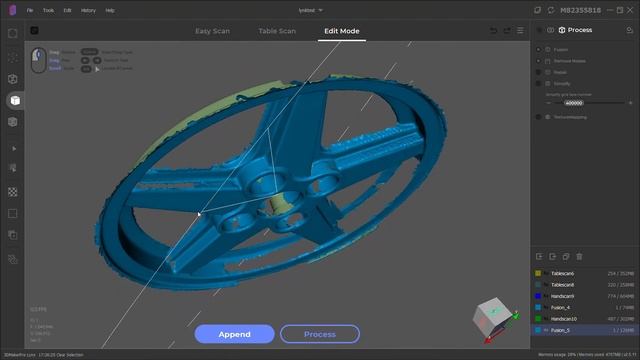Expand the small arrow in left sidebar
Viewport: 640px width, 360px height.
click(14, 149)
